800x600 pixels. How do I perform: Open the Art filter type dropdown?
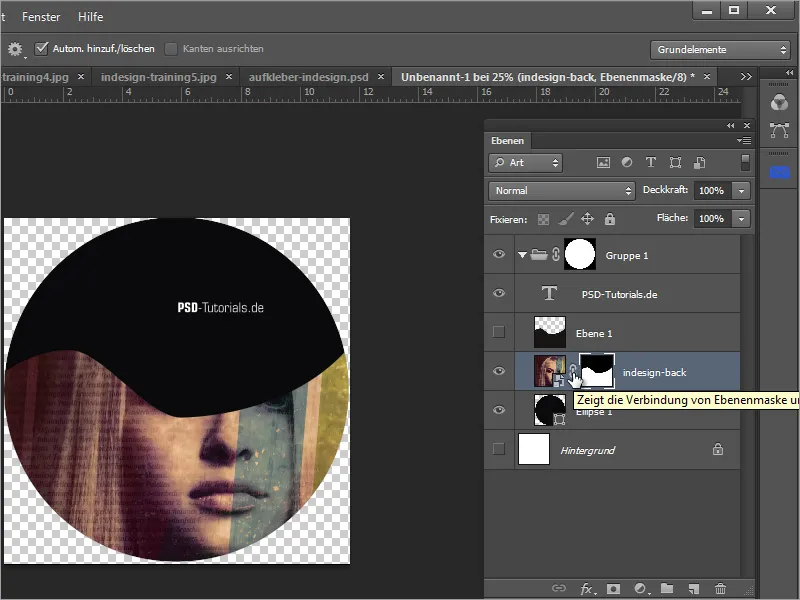526,163
